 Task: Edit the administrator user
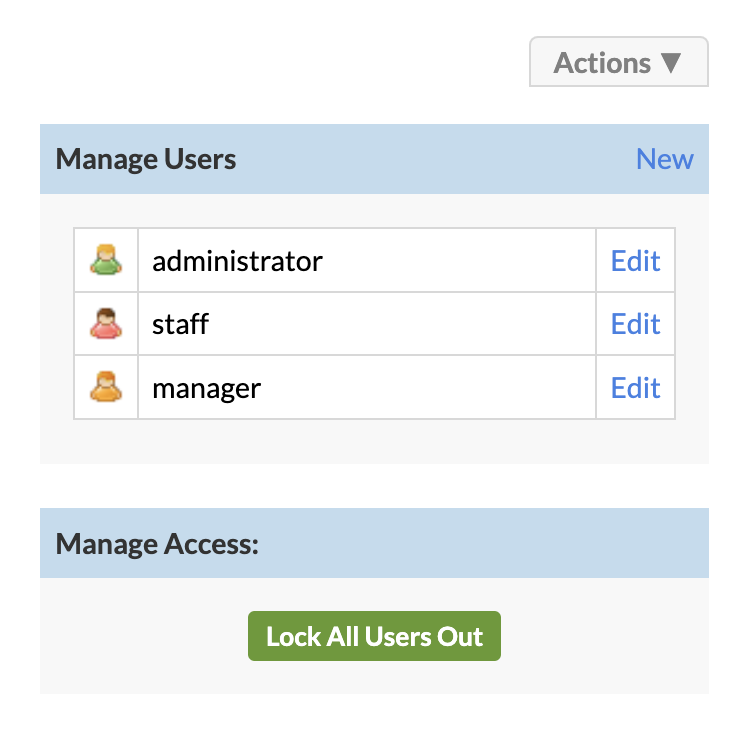(x=635, y=260)
